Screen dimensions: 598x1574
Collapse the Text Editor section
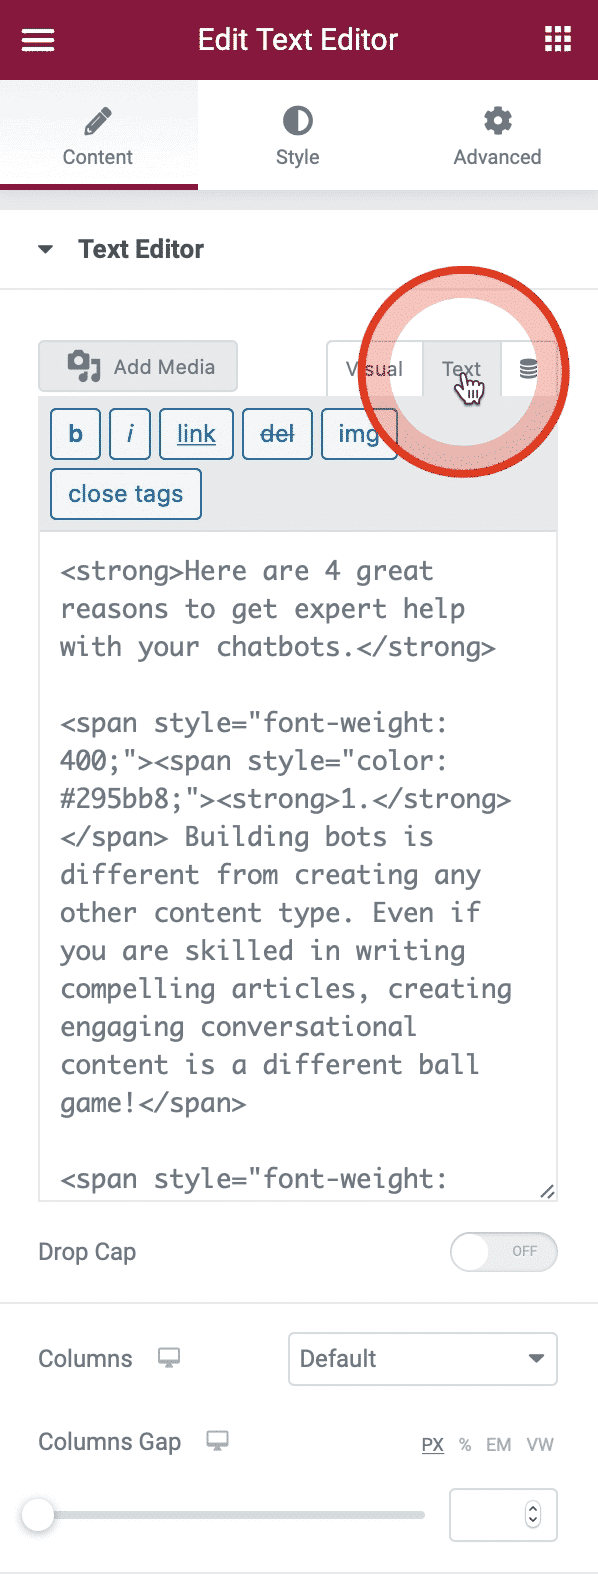coord(45,249)
